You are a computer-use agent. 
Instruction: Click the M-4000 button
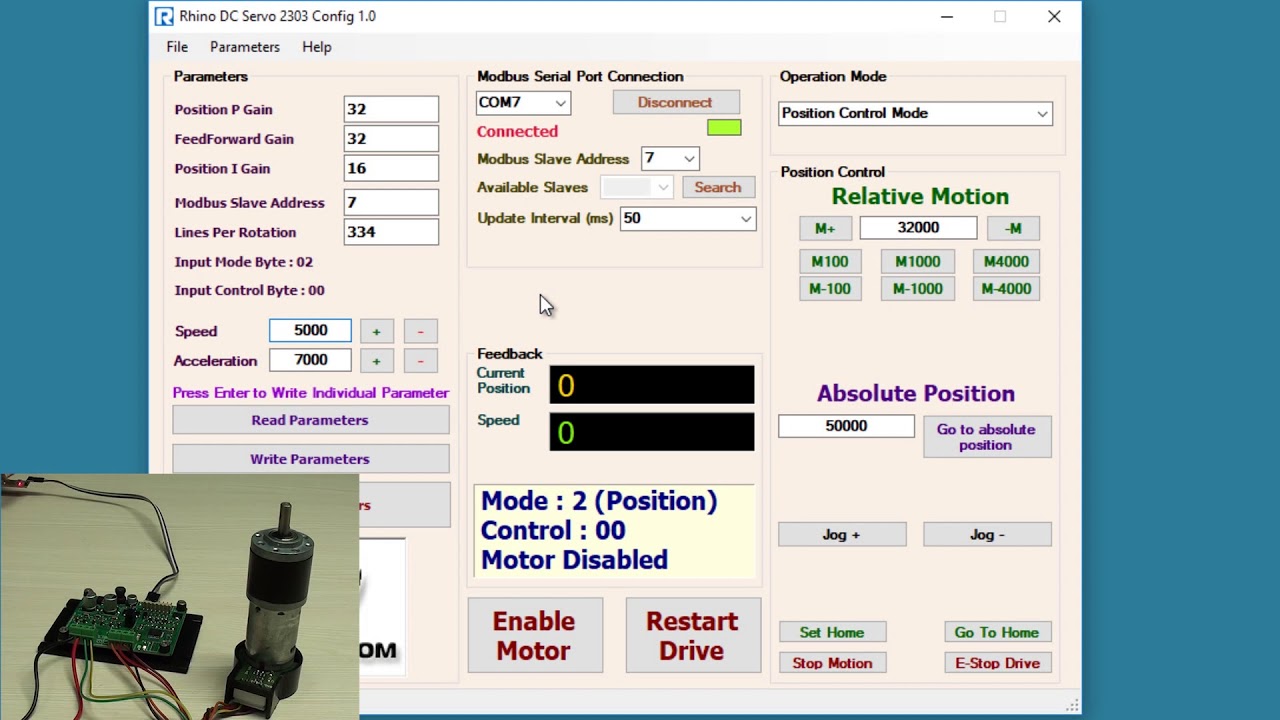[1006, 289]
